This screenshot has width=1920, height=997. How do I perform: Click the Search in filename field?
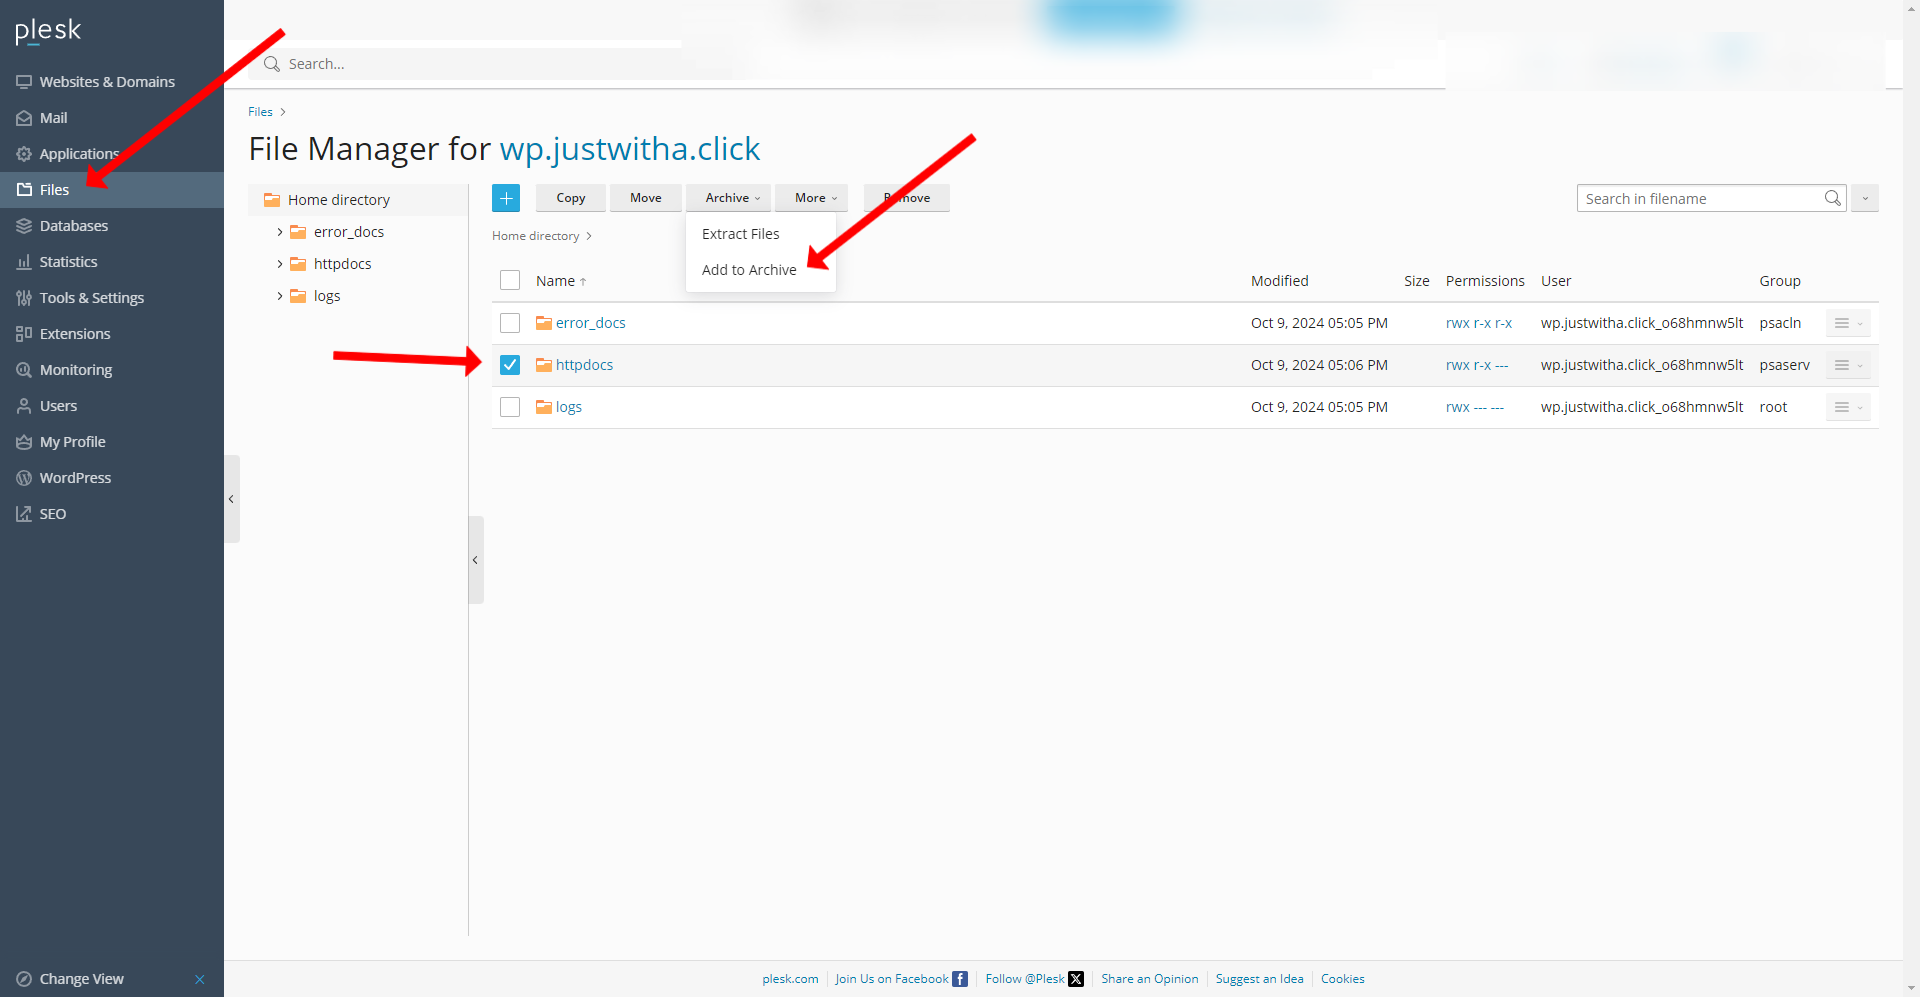[1700, 198]
